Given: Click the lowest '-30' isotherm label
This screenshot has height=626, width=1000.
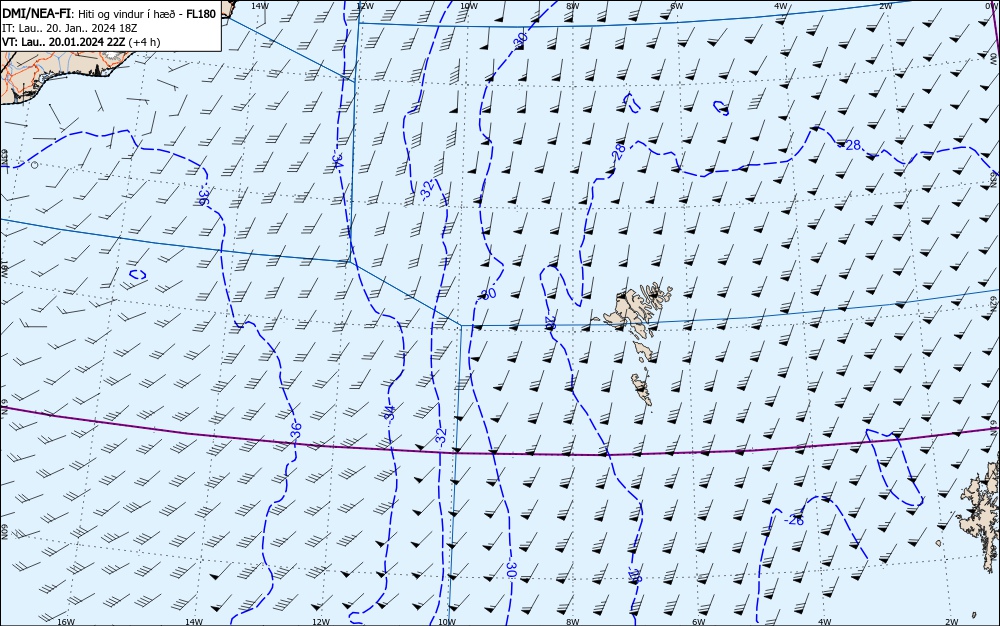Looking at the screenshot, I should tap(511, 569).
